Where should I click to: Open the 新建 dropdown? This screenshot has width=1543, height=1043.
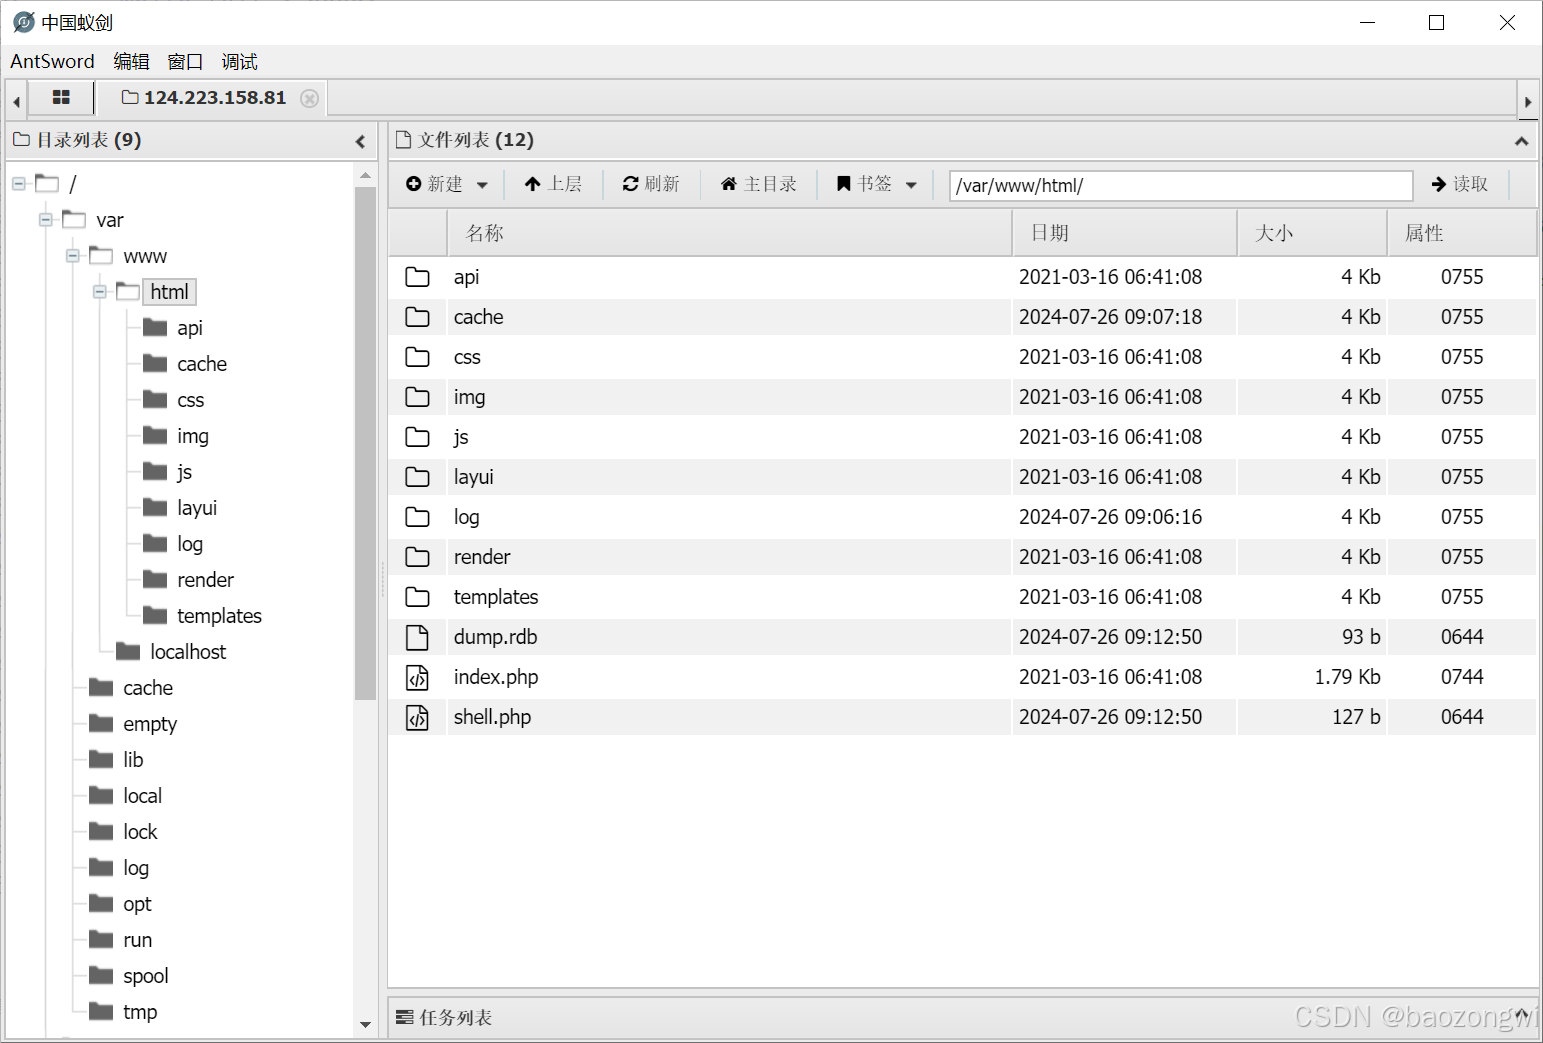click(x=447, y=184)
